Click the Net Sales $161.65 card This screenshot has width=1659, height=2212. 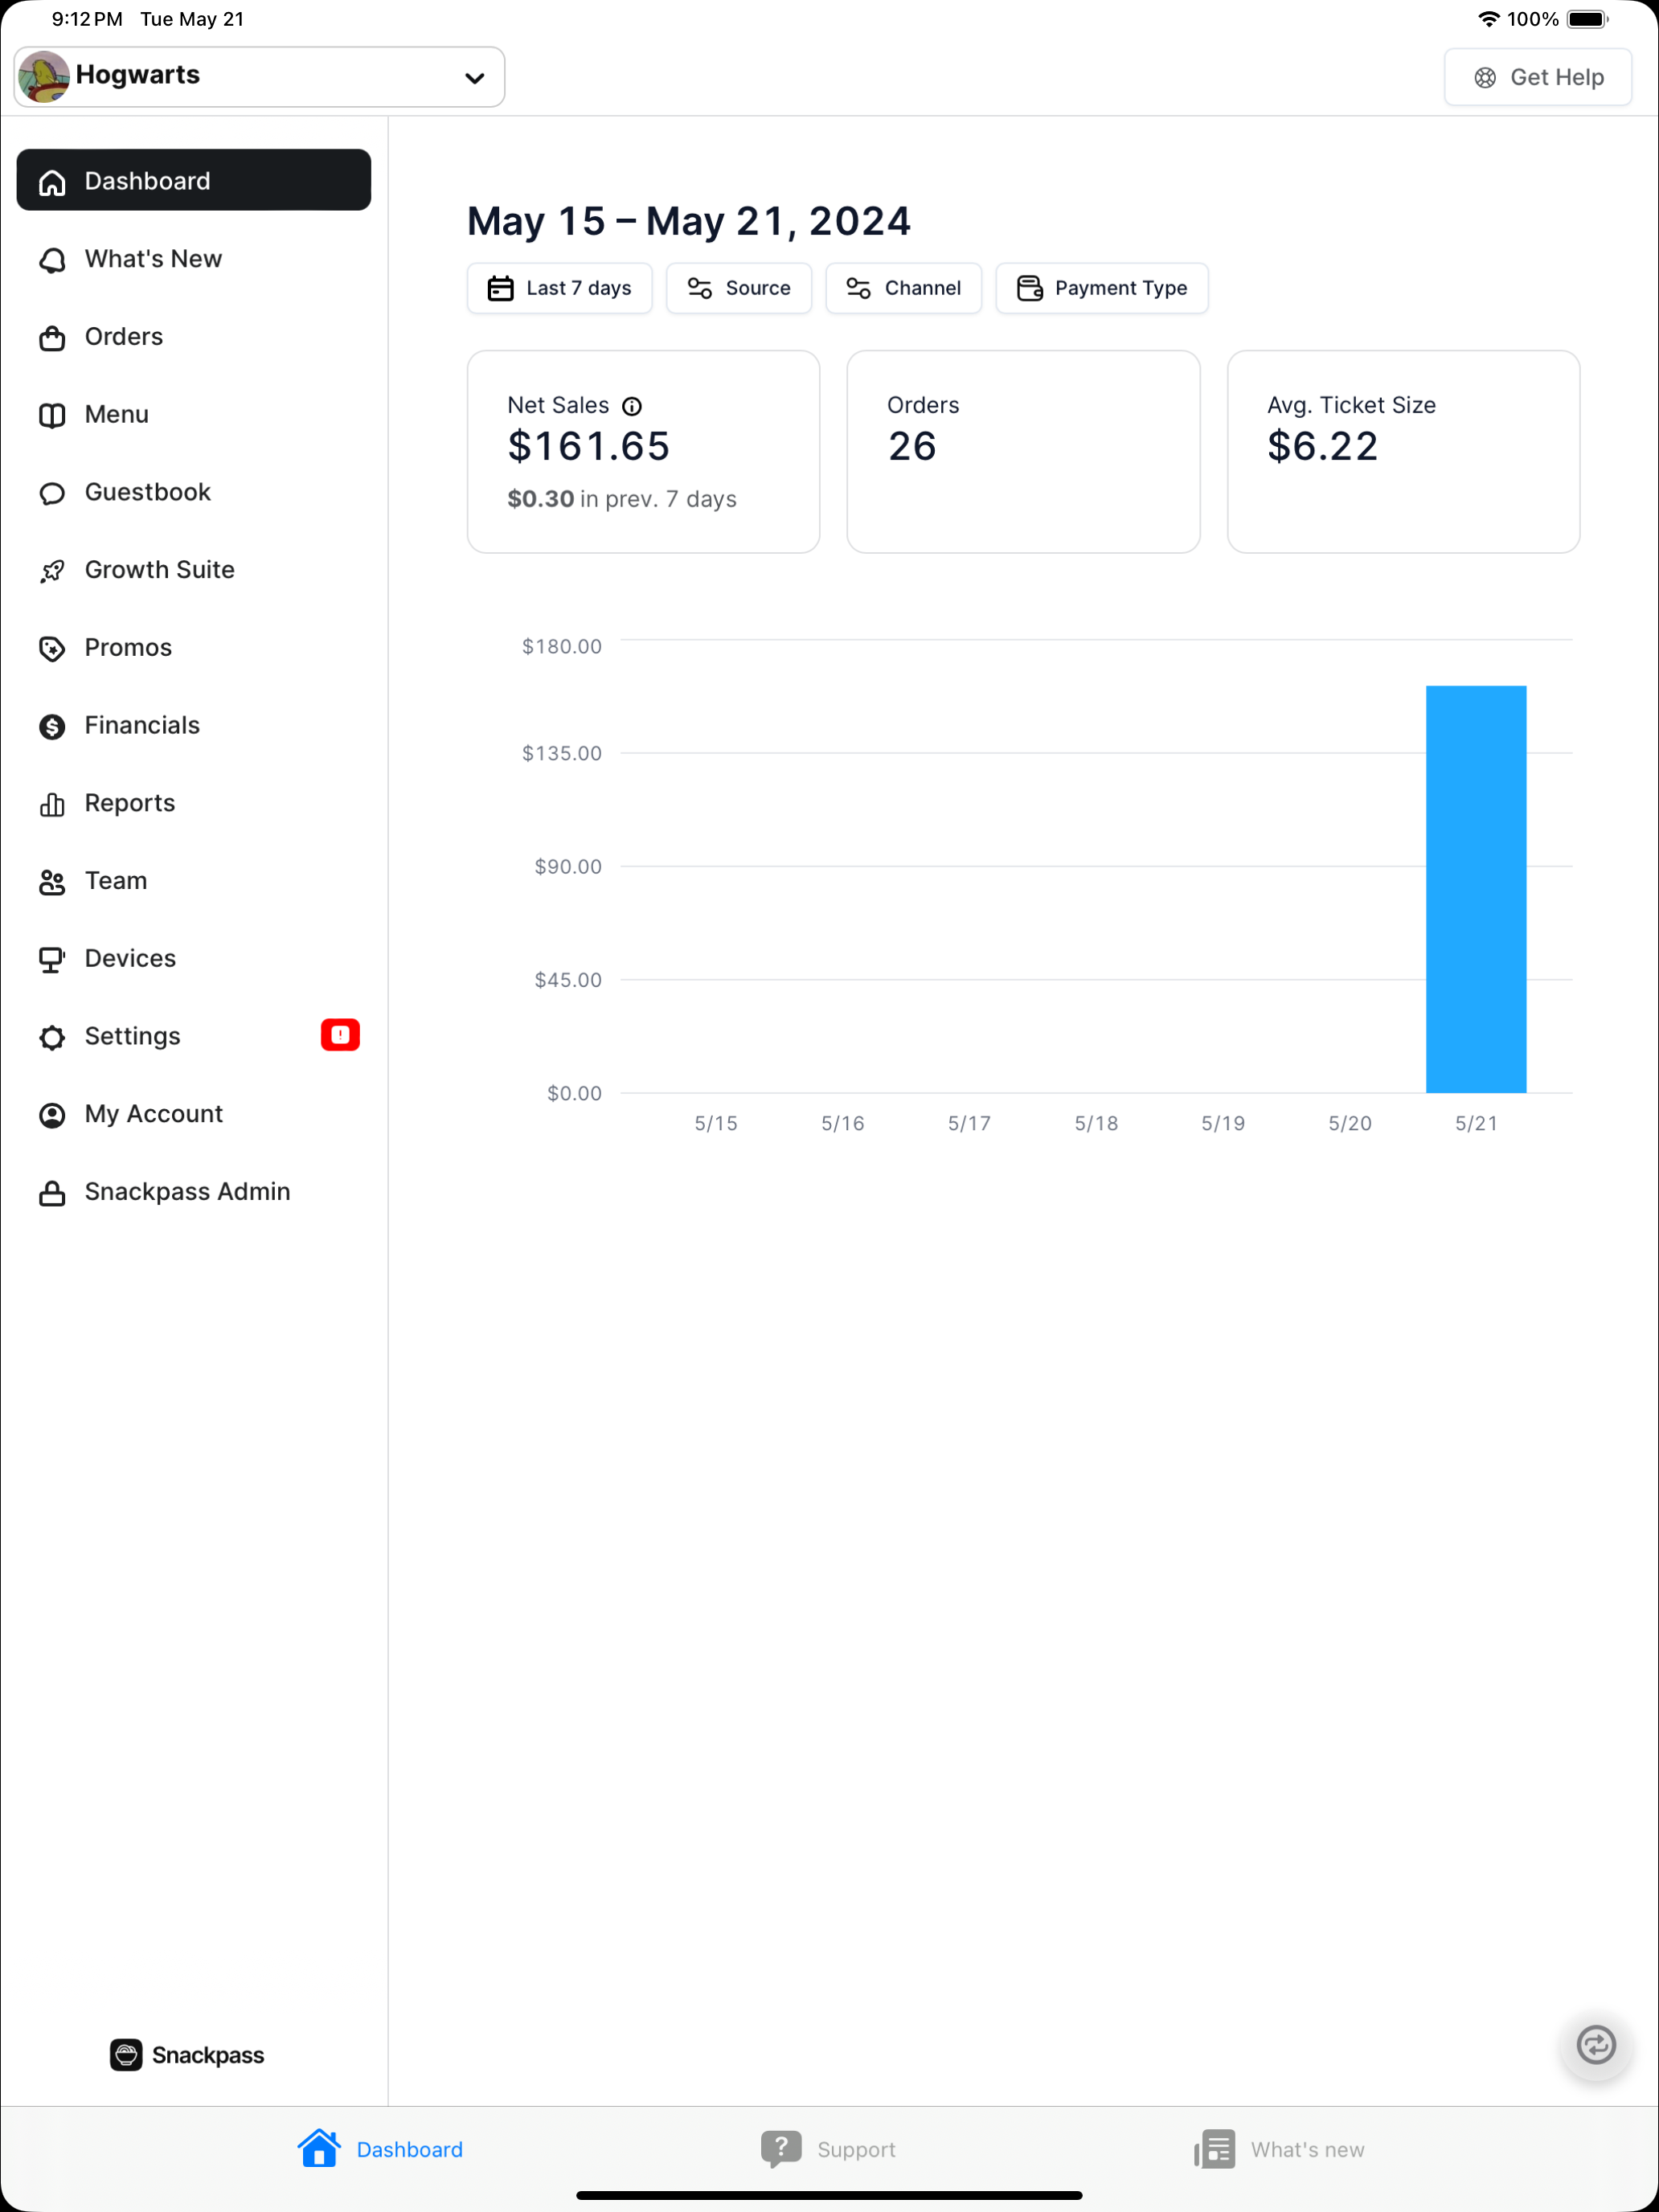pos(643,451)
